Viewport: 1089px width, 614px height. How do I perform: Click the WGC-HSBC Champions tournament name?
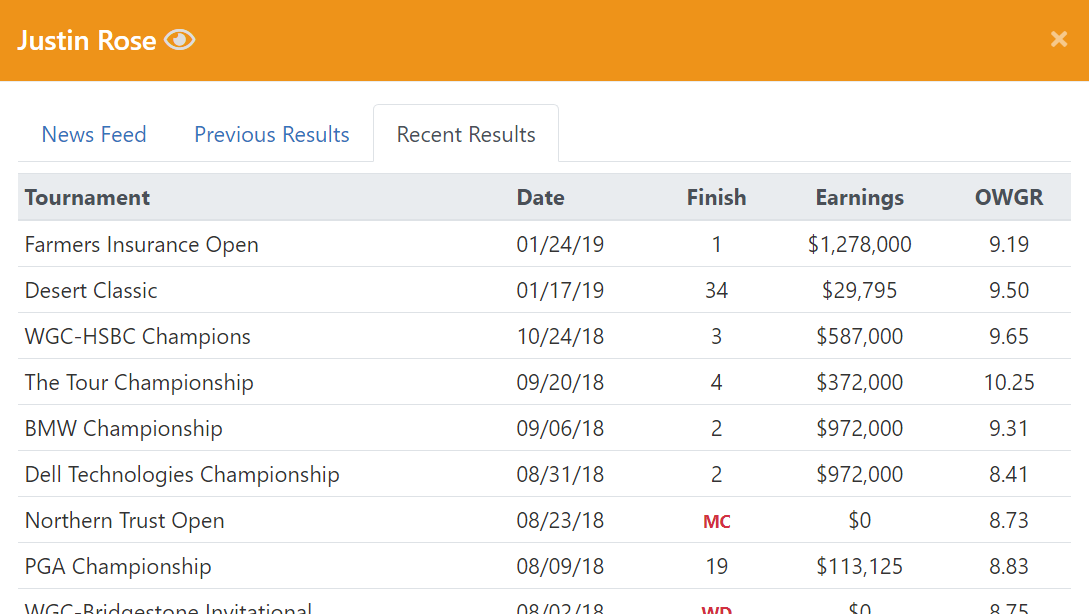point(138,336)
